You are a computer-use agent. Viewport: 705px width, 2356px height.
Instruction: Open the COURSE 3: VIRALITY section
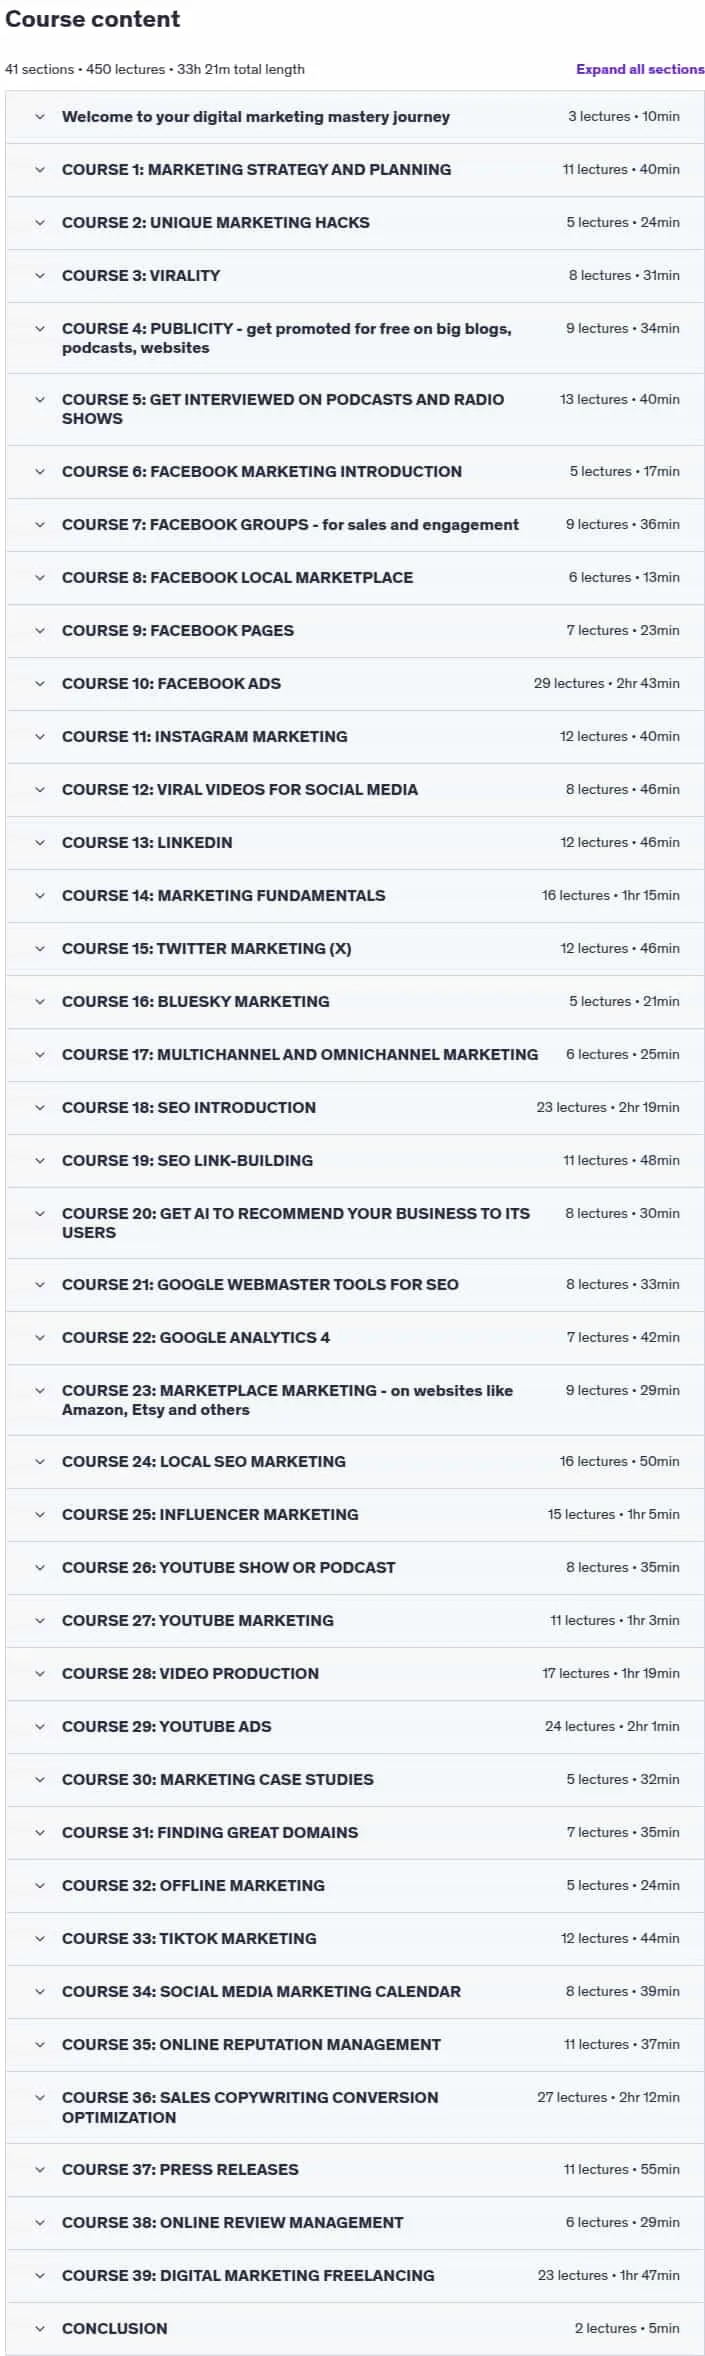[x=355, y=276]
